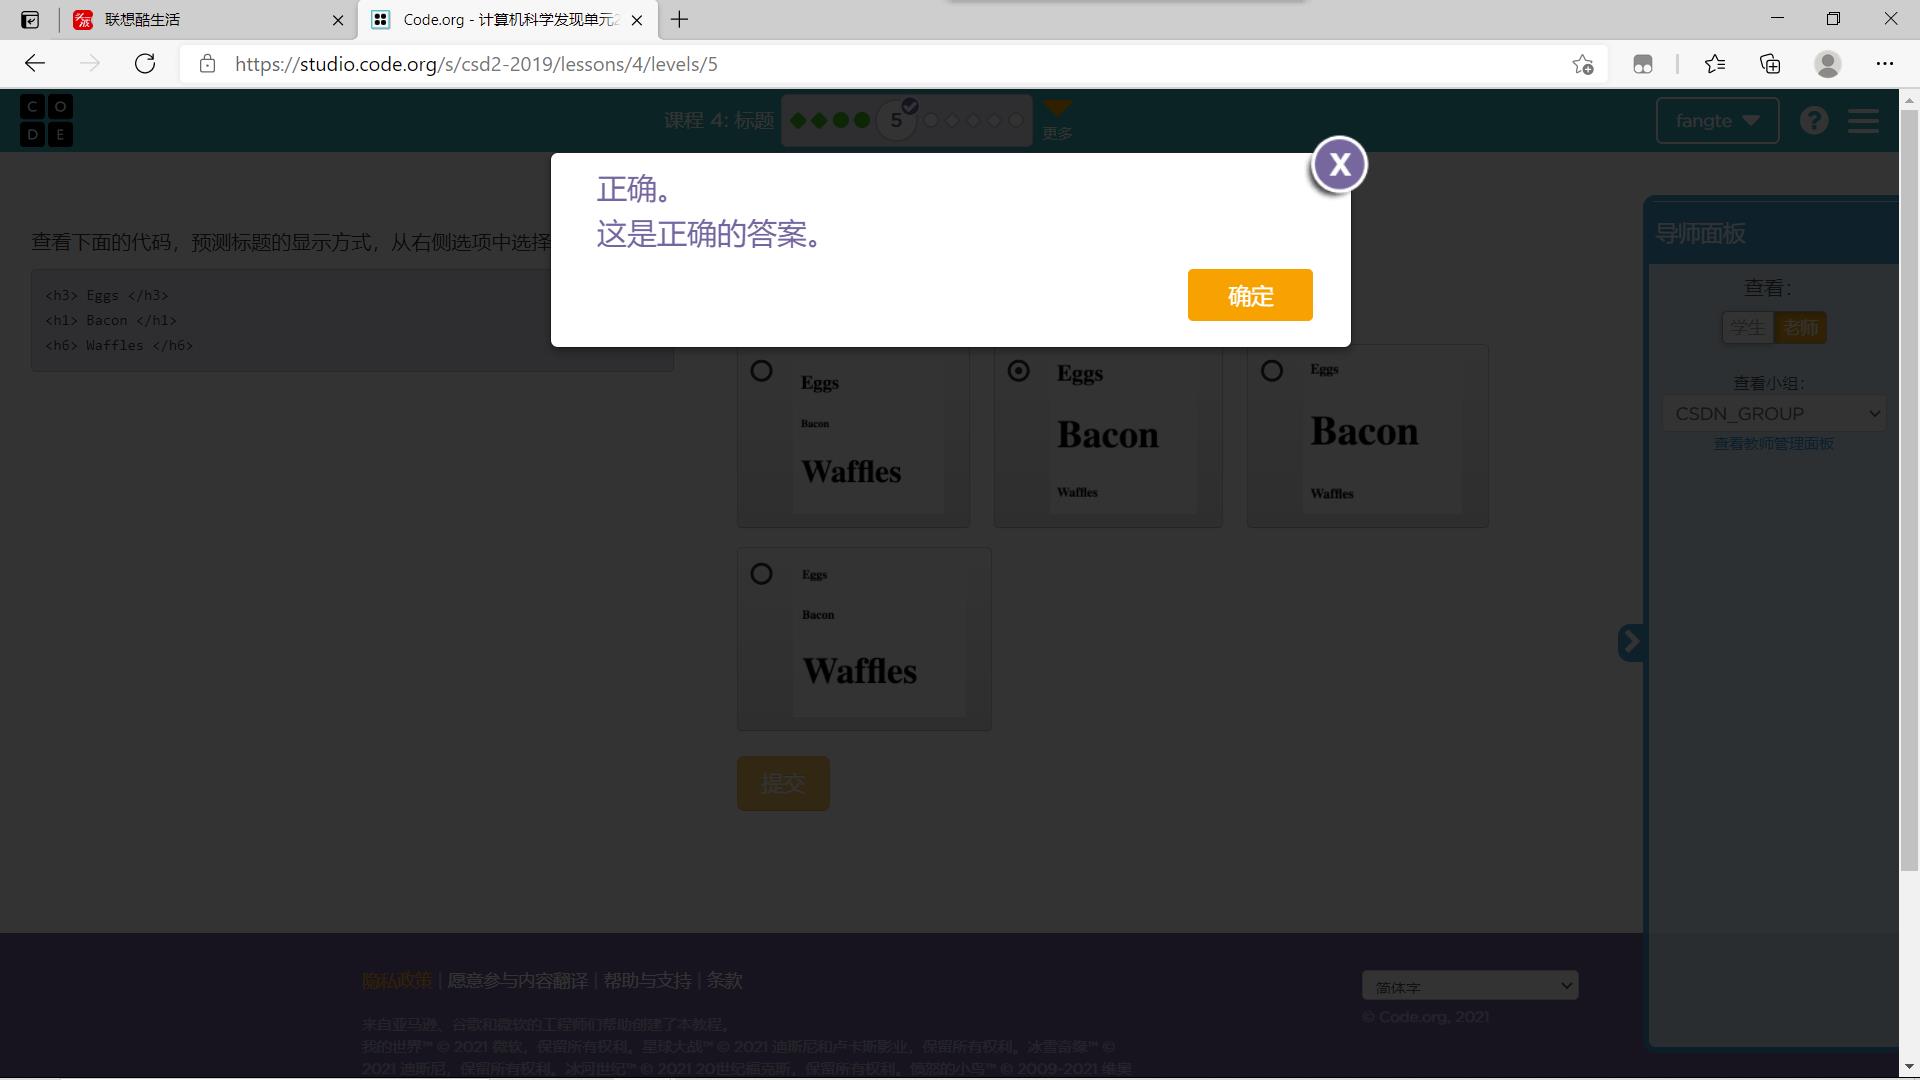This screenshot has height=1080, width=1920.
Task: Click the page vertical scrollbar
Action: click(1909, 490)
